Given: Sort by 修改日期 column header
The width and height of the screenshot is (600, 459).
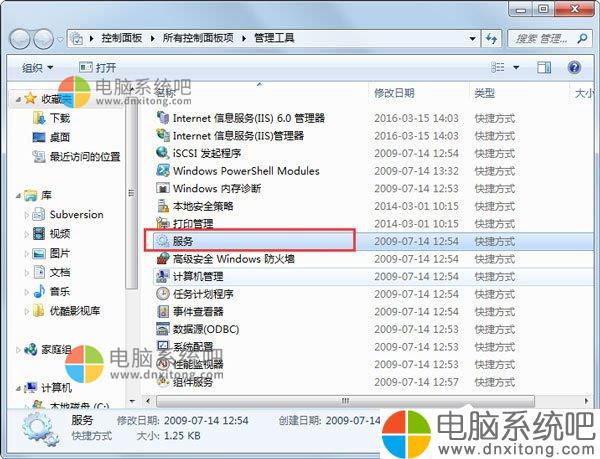Looking at the screenshot, I should 395,93.
